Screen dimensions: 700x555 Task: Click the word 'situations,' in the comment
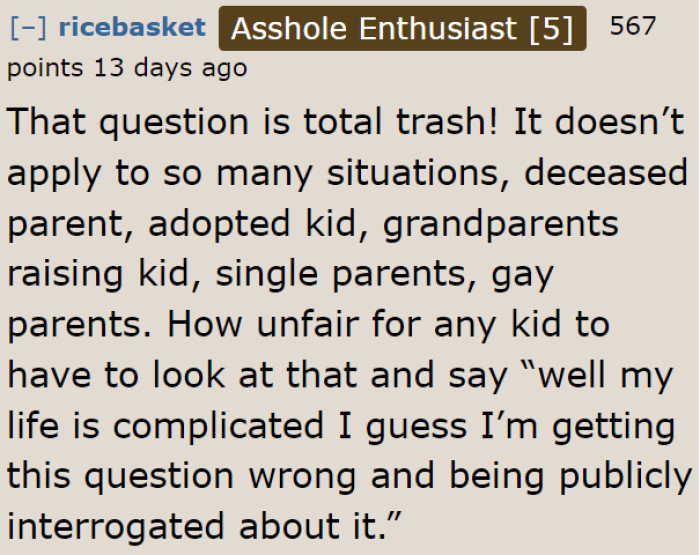[x=418, y=173]
